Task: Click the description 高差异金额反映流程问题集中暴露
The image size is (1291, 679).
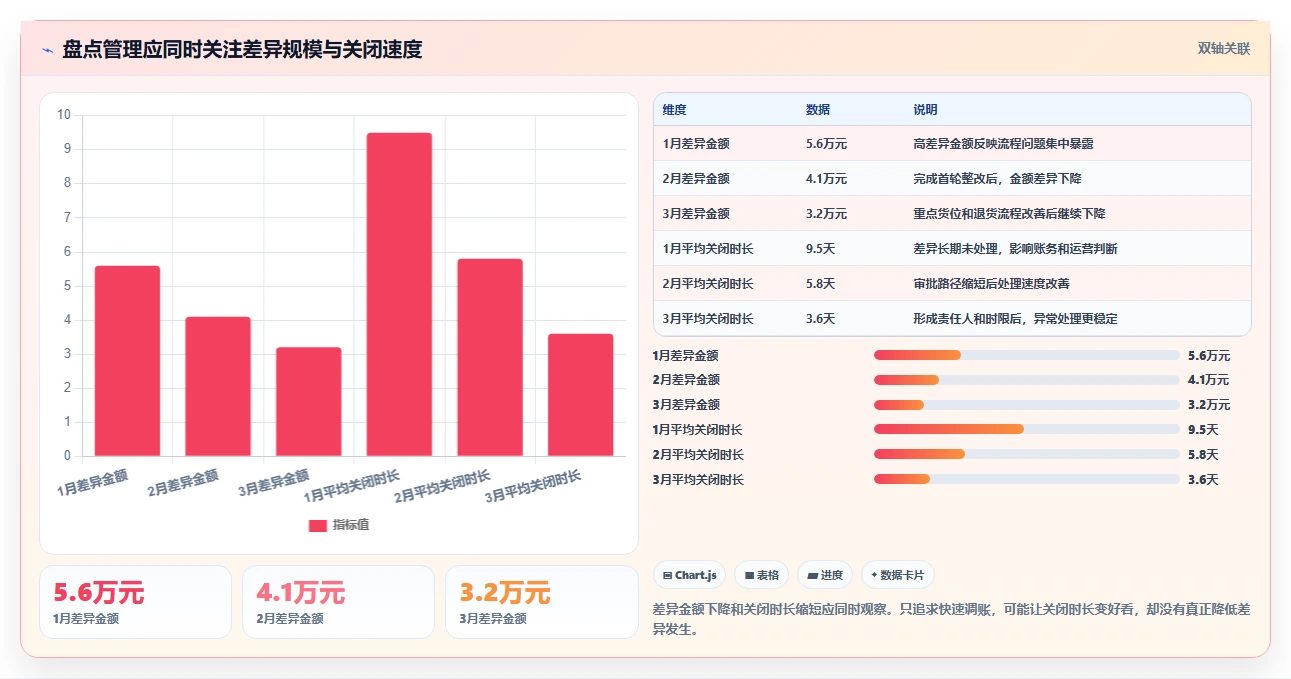Action: [x=1003, y=144]
